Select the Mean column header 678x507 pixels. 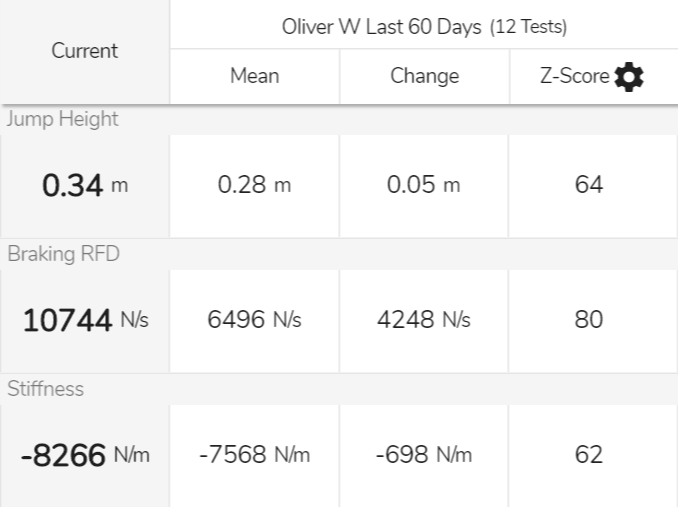coord(255,76)
